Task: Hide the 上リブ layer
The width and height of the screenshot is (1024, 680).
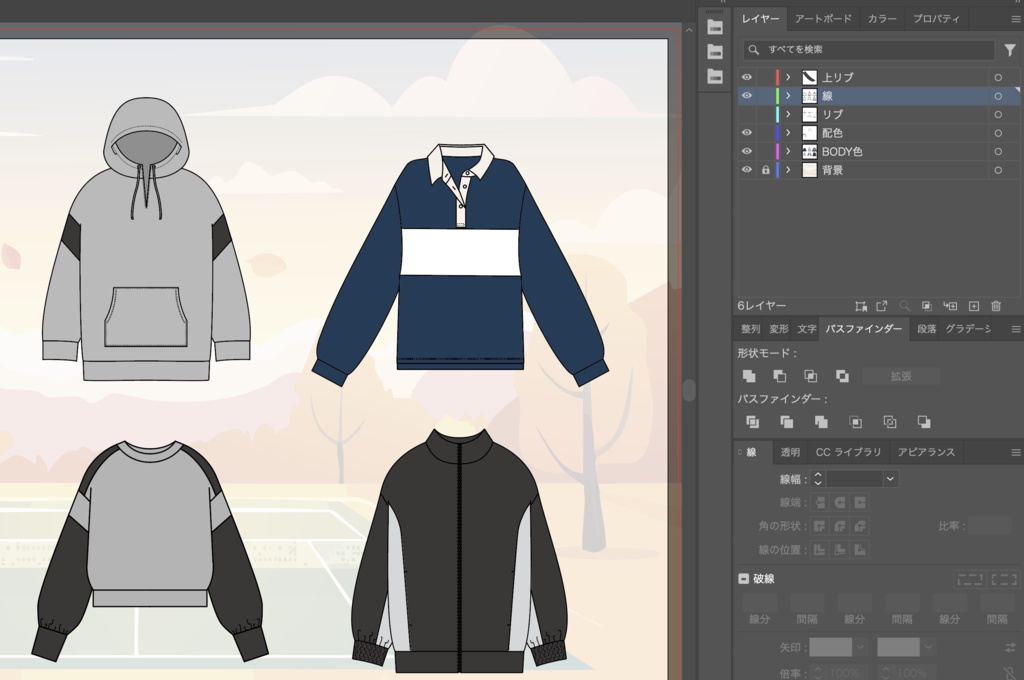Action: point(746,77)
